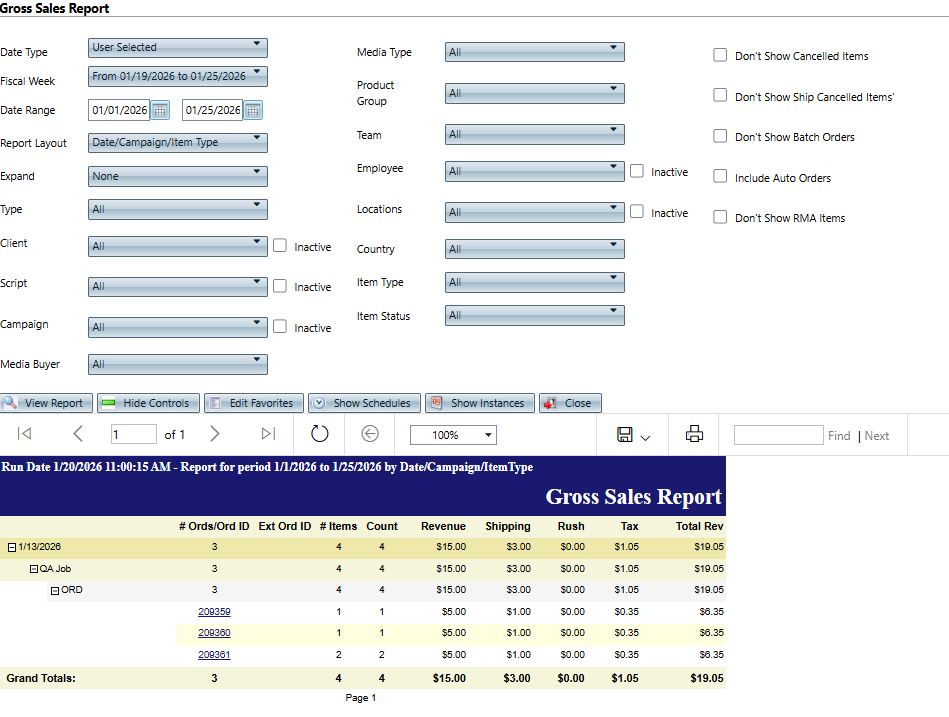The image size is (949, 717).
Task: Click the back to parent report icon
Action: coord(370,434)
